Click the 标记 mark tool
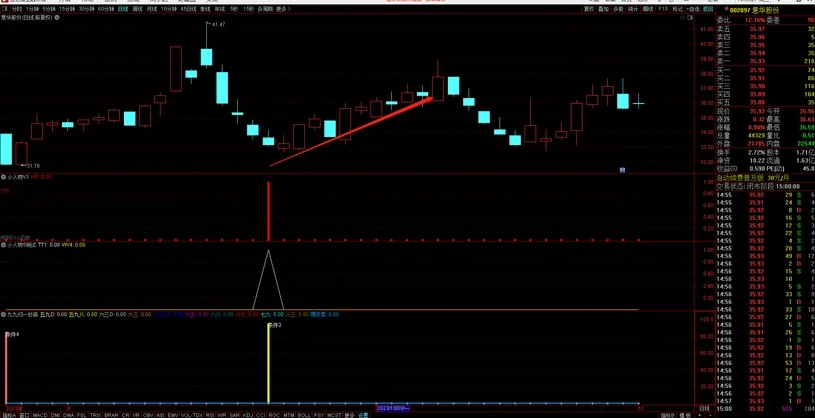This screenshot has width=815, height=418. coord(676,9)
